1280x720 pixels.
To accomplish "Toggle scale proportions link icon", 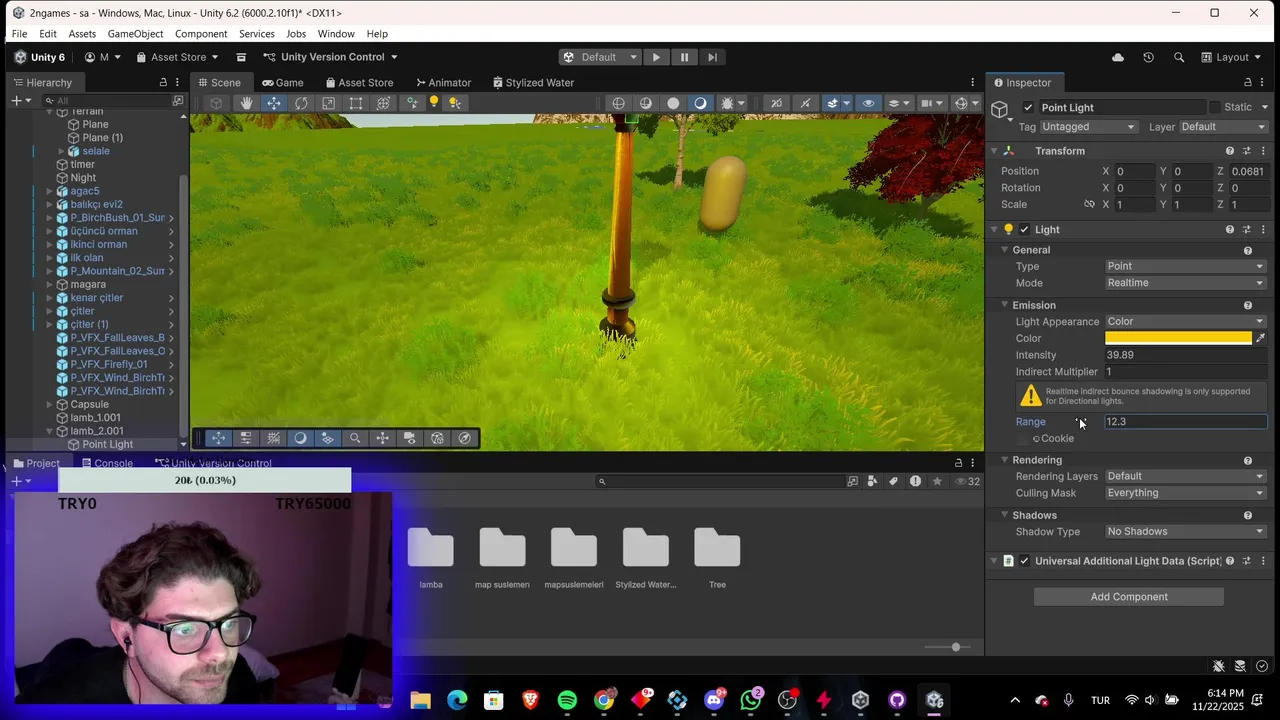I will [1089, 204].
